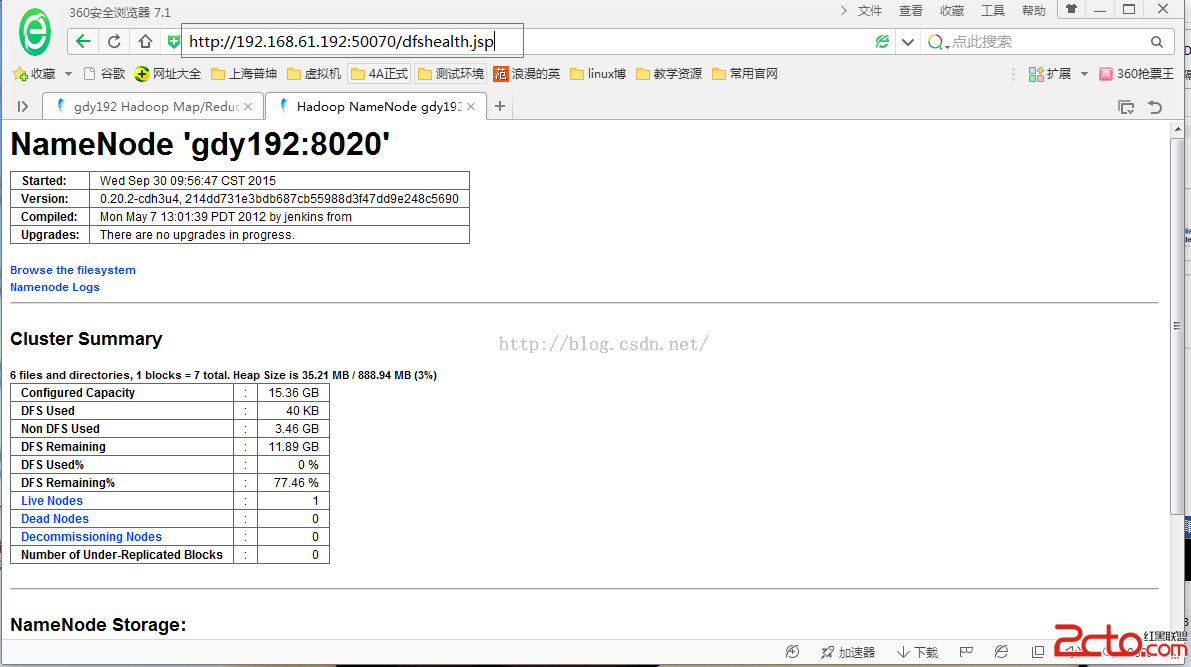1191x667 pixels.
Task: Reload the page with the refresh icon
Action: click(x=114, y=41)
